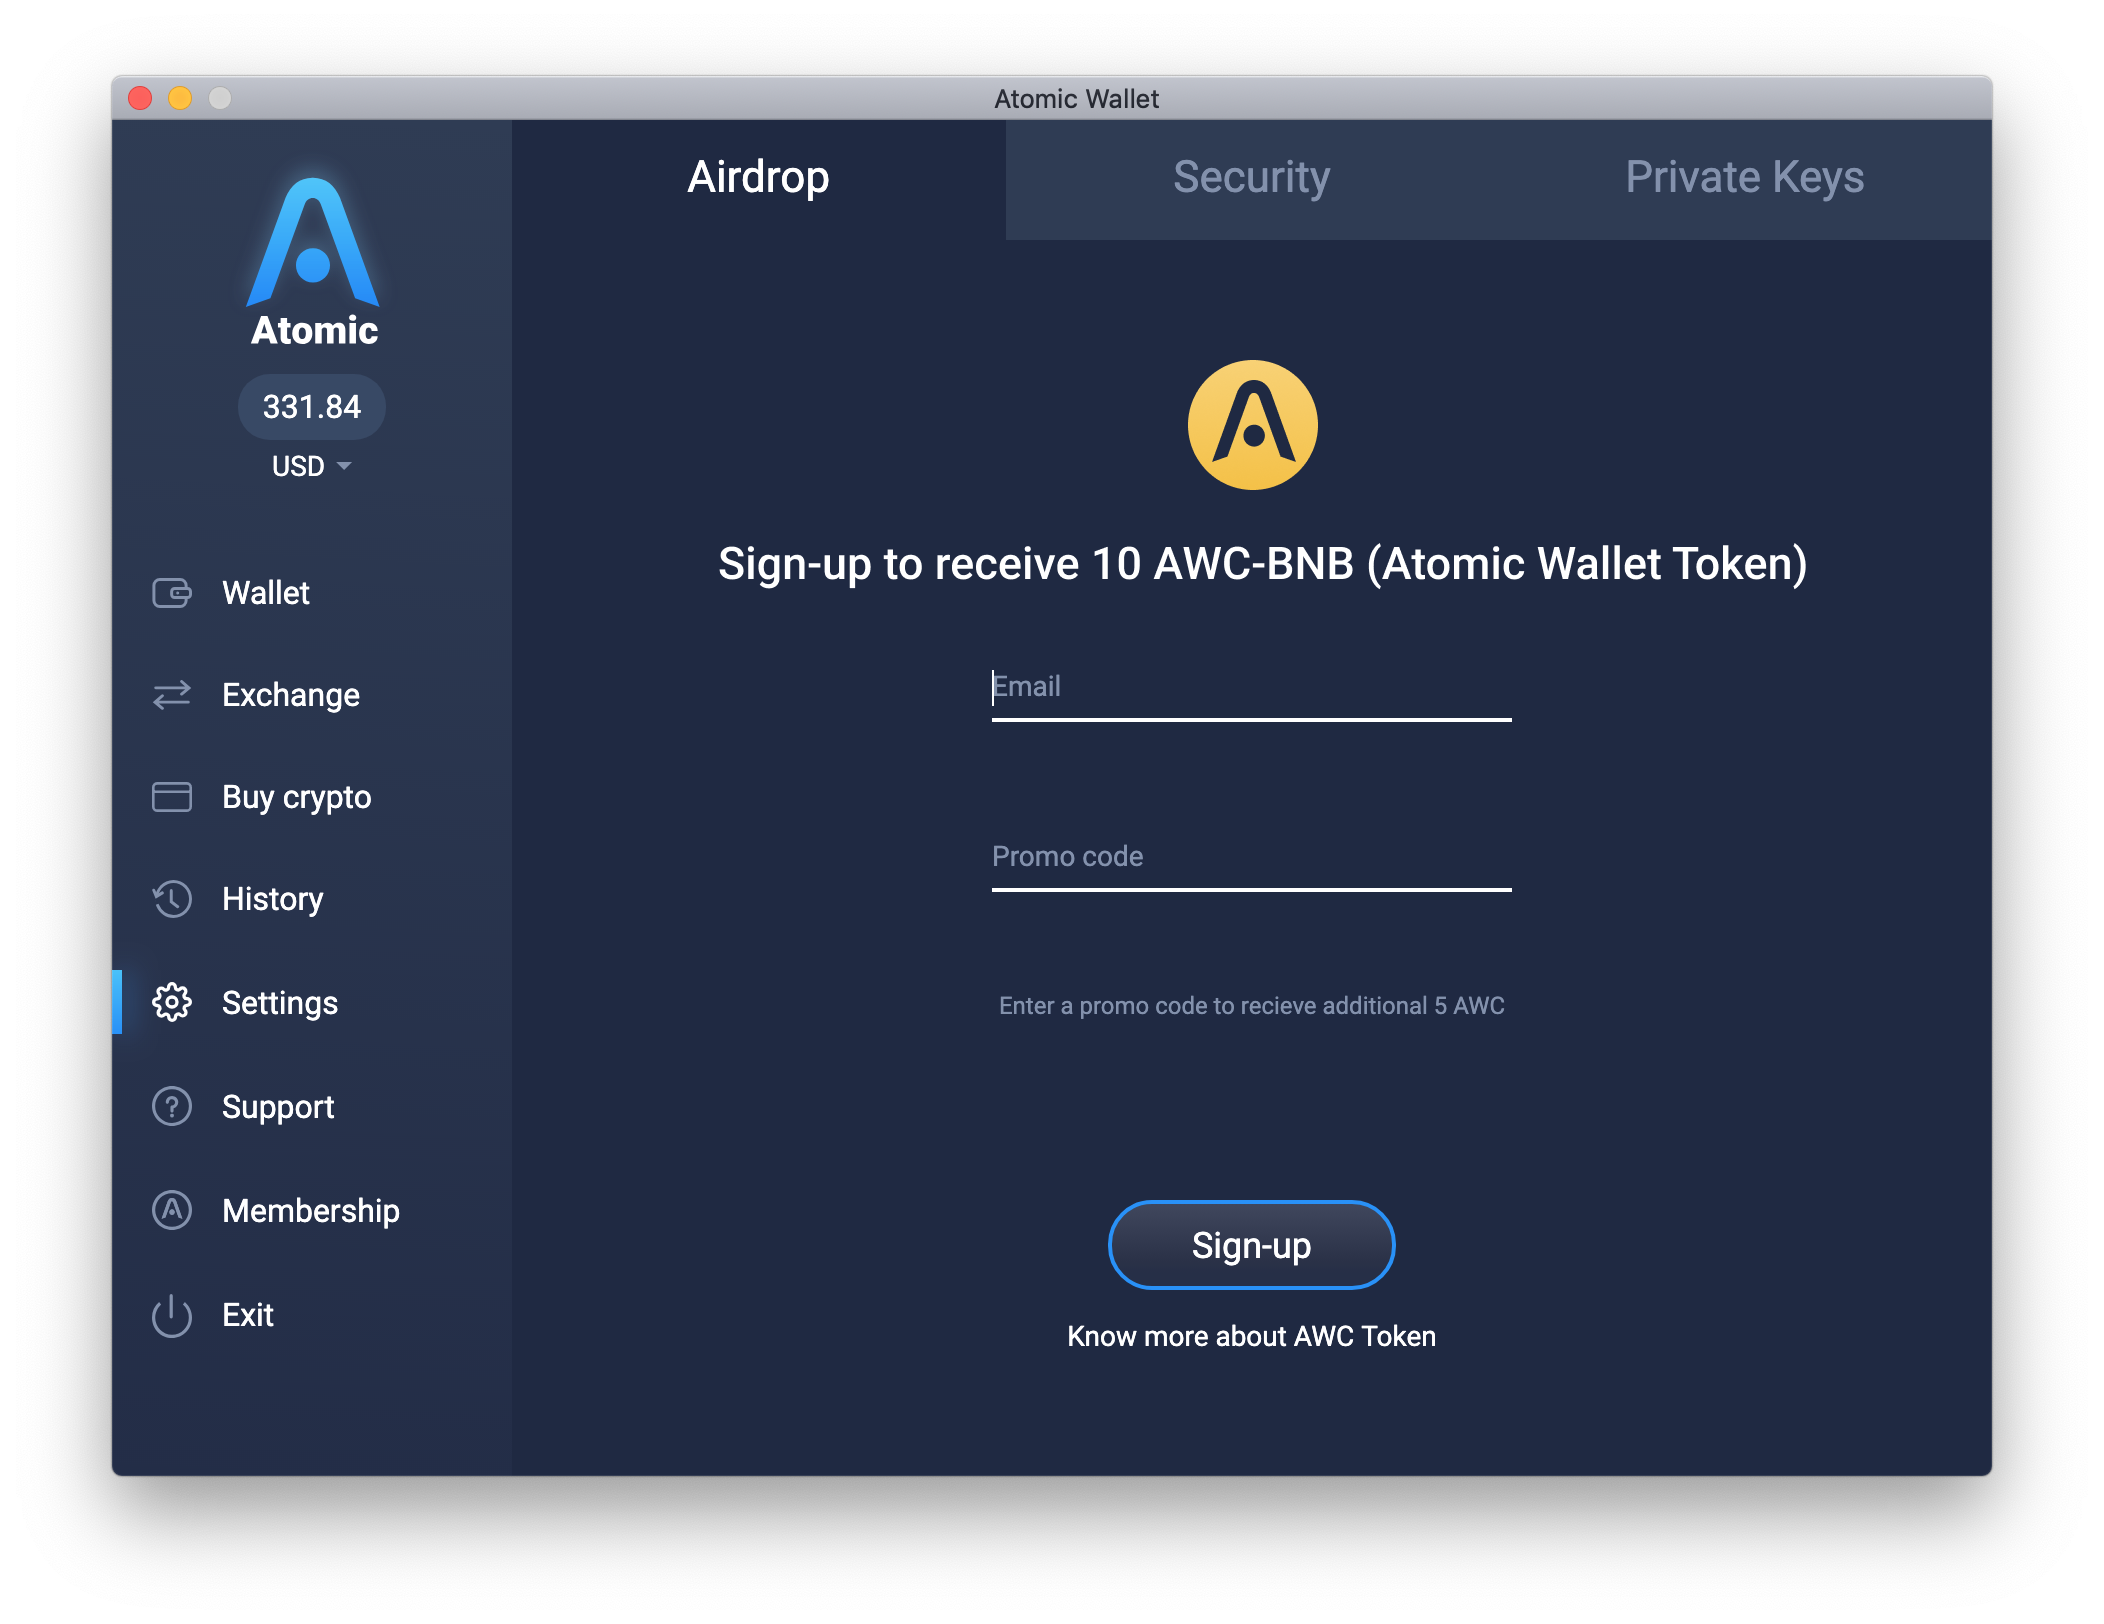Switch to the Private Keys tab
The height and width of the screenshot is (1624, 2104).
coord(1746,176)
